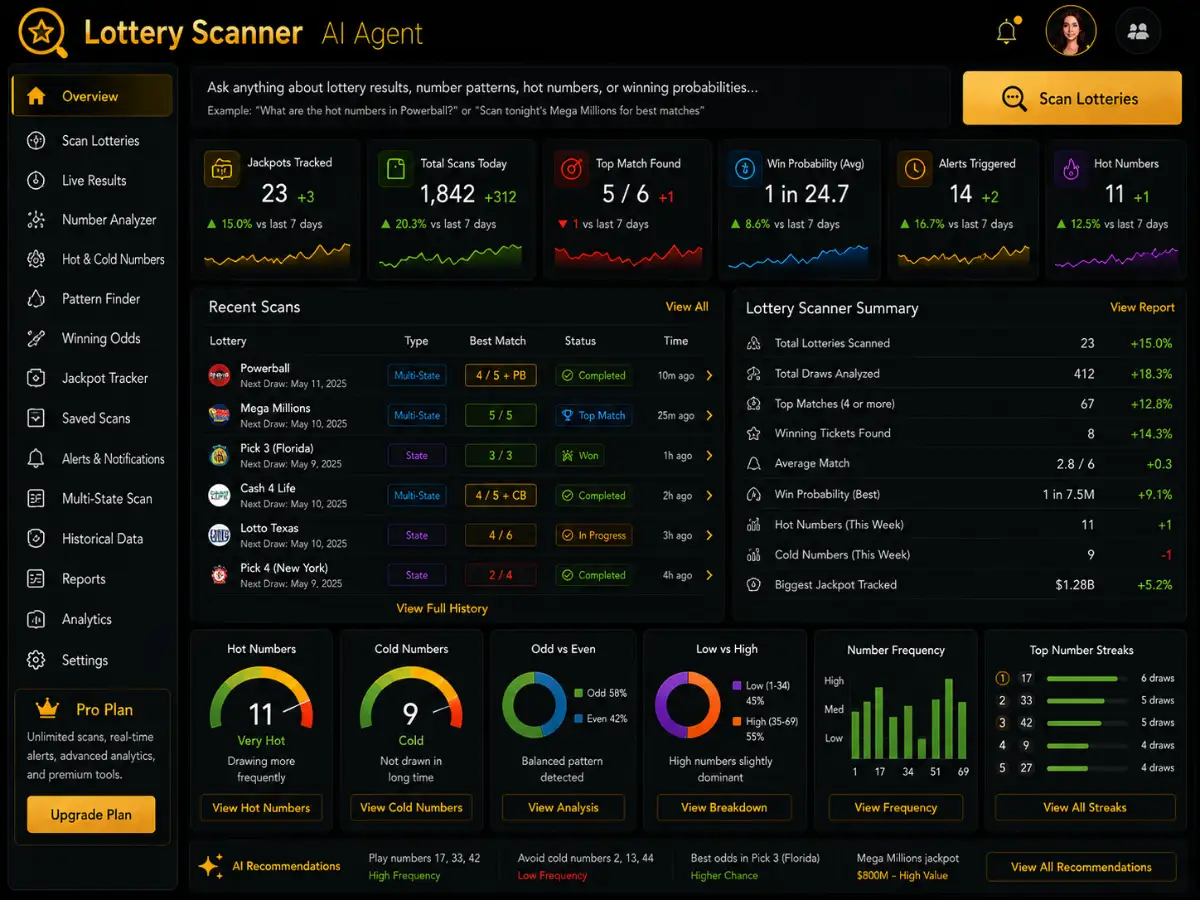Click the View All Recommendations button

tap(1081, 867)
